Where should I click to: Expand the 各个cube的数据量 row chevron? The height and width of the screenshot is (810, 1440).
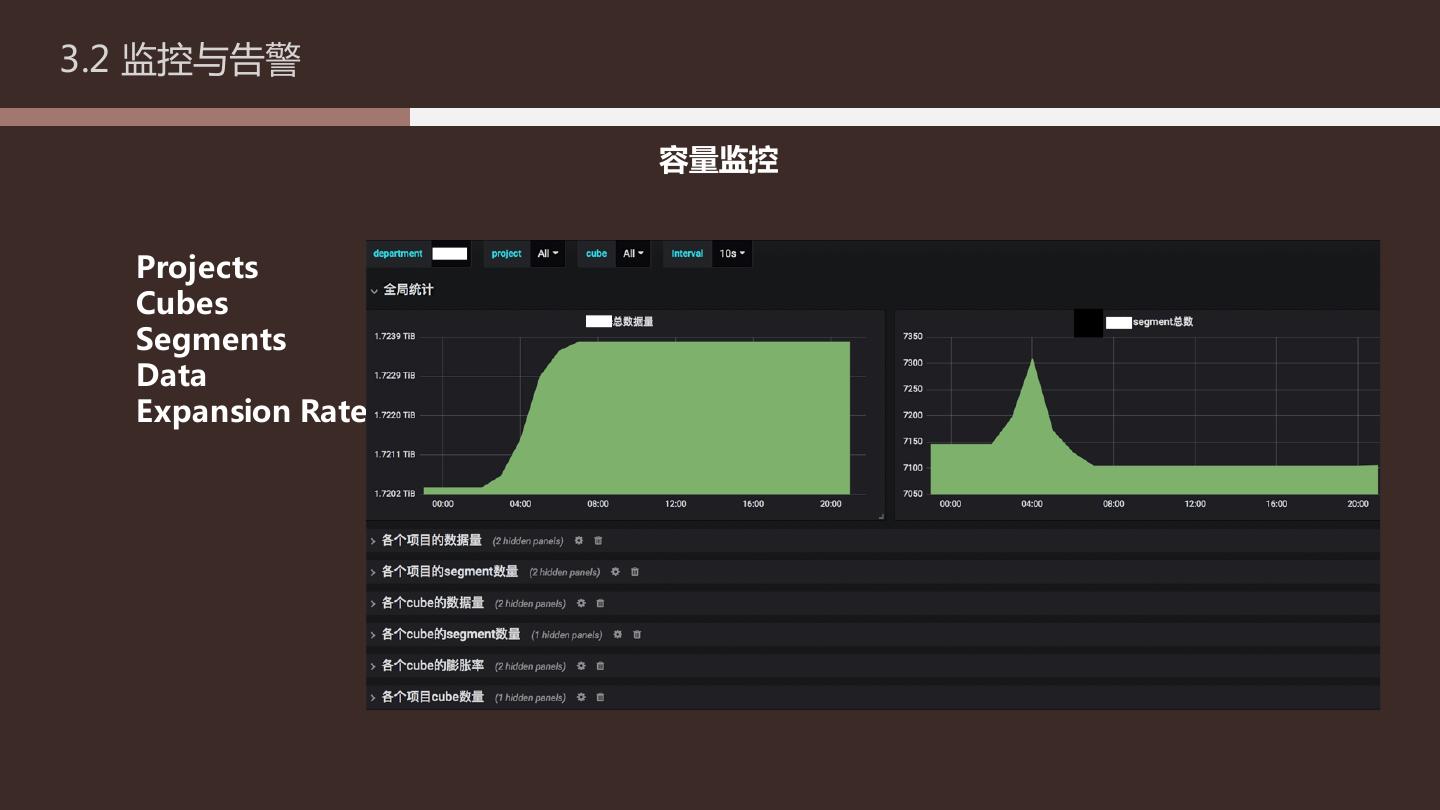pyautogui.click(x=374, y=603)
